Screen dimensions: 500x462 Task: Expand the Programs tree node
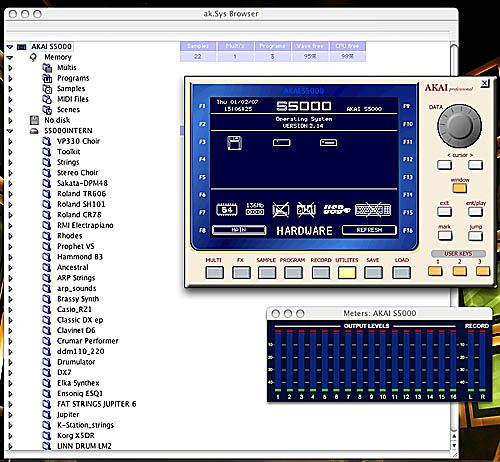point(10,79)
